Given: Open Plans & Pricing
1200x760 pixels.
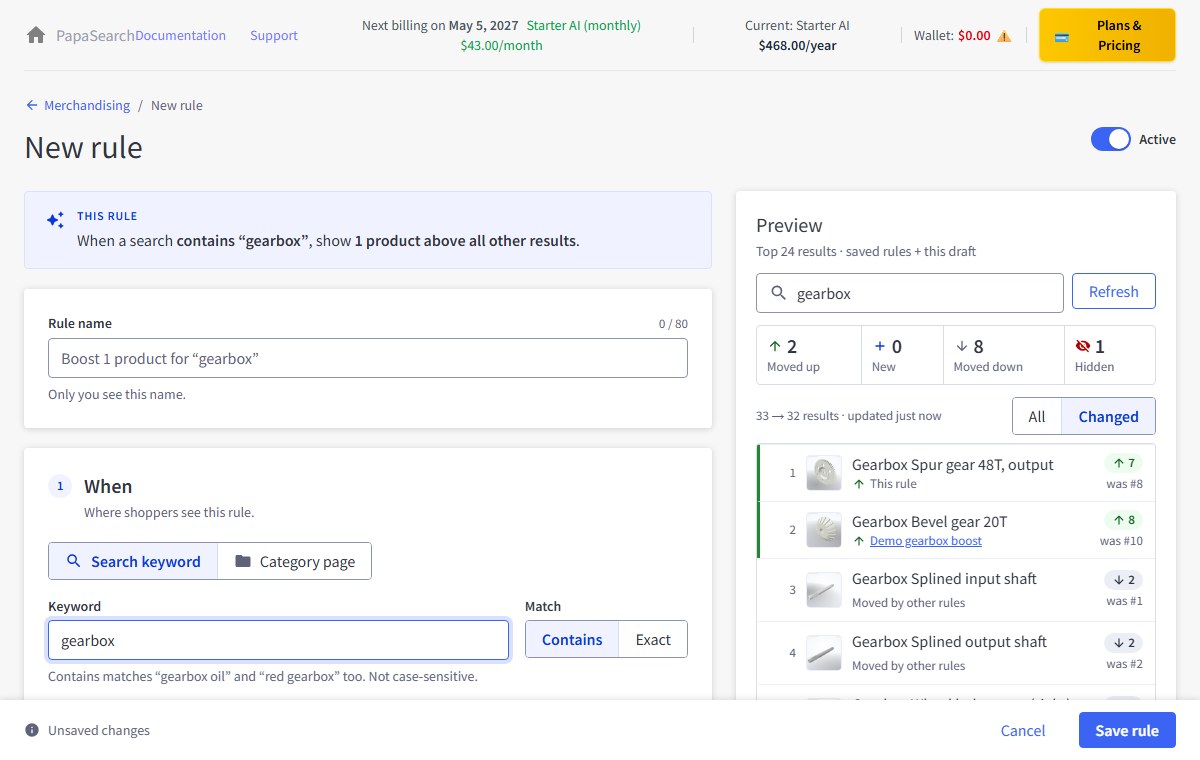Looking at the screenshot, I should pyautogui.click(x=1107, y=36).
